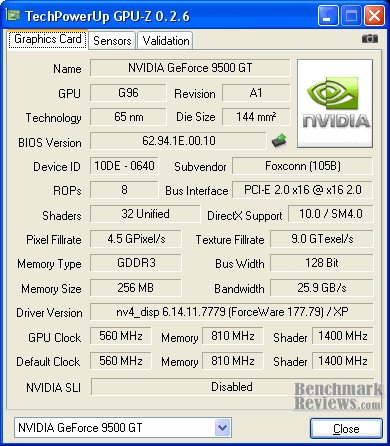Screen dimensions: 390x446
Task: Click the 'Die Size' label
Action: 196,117
